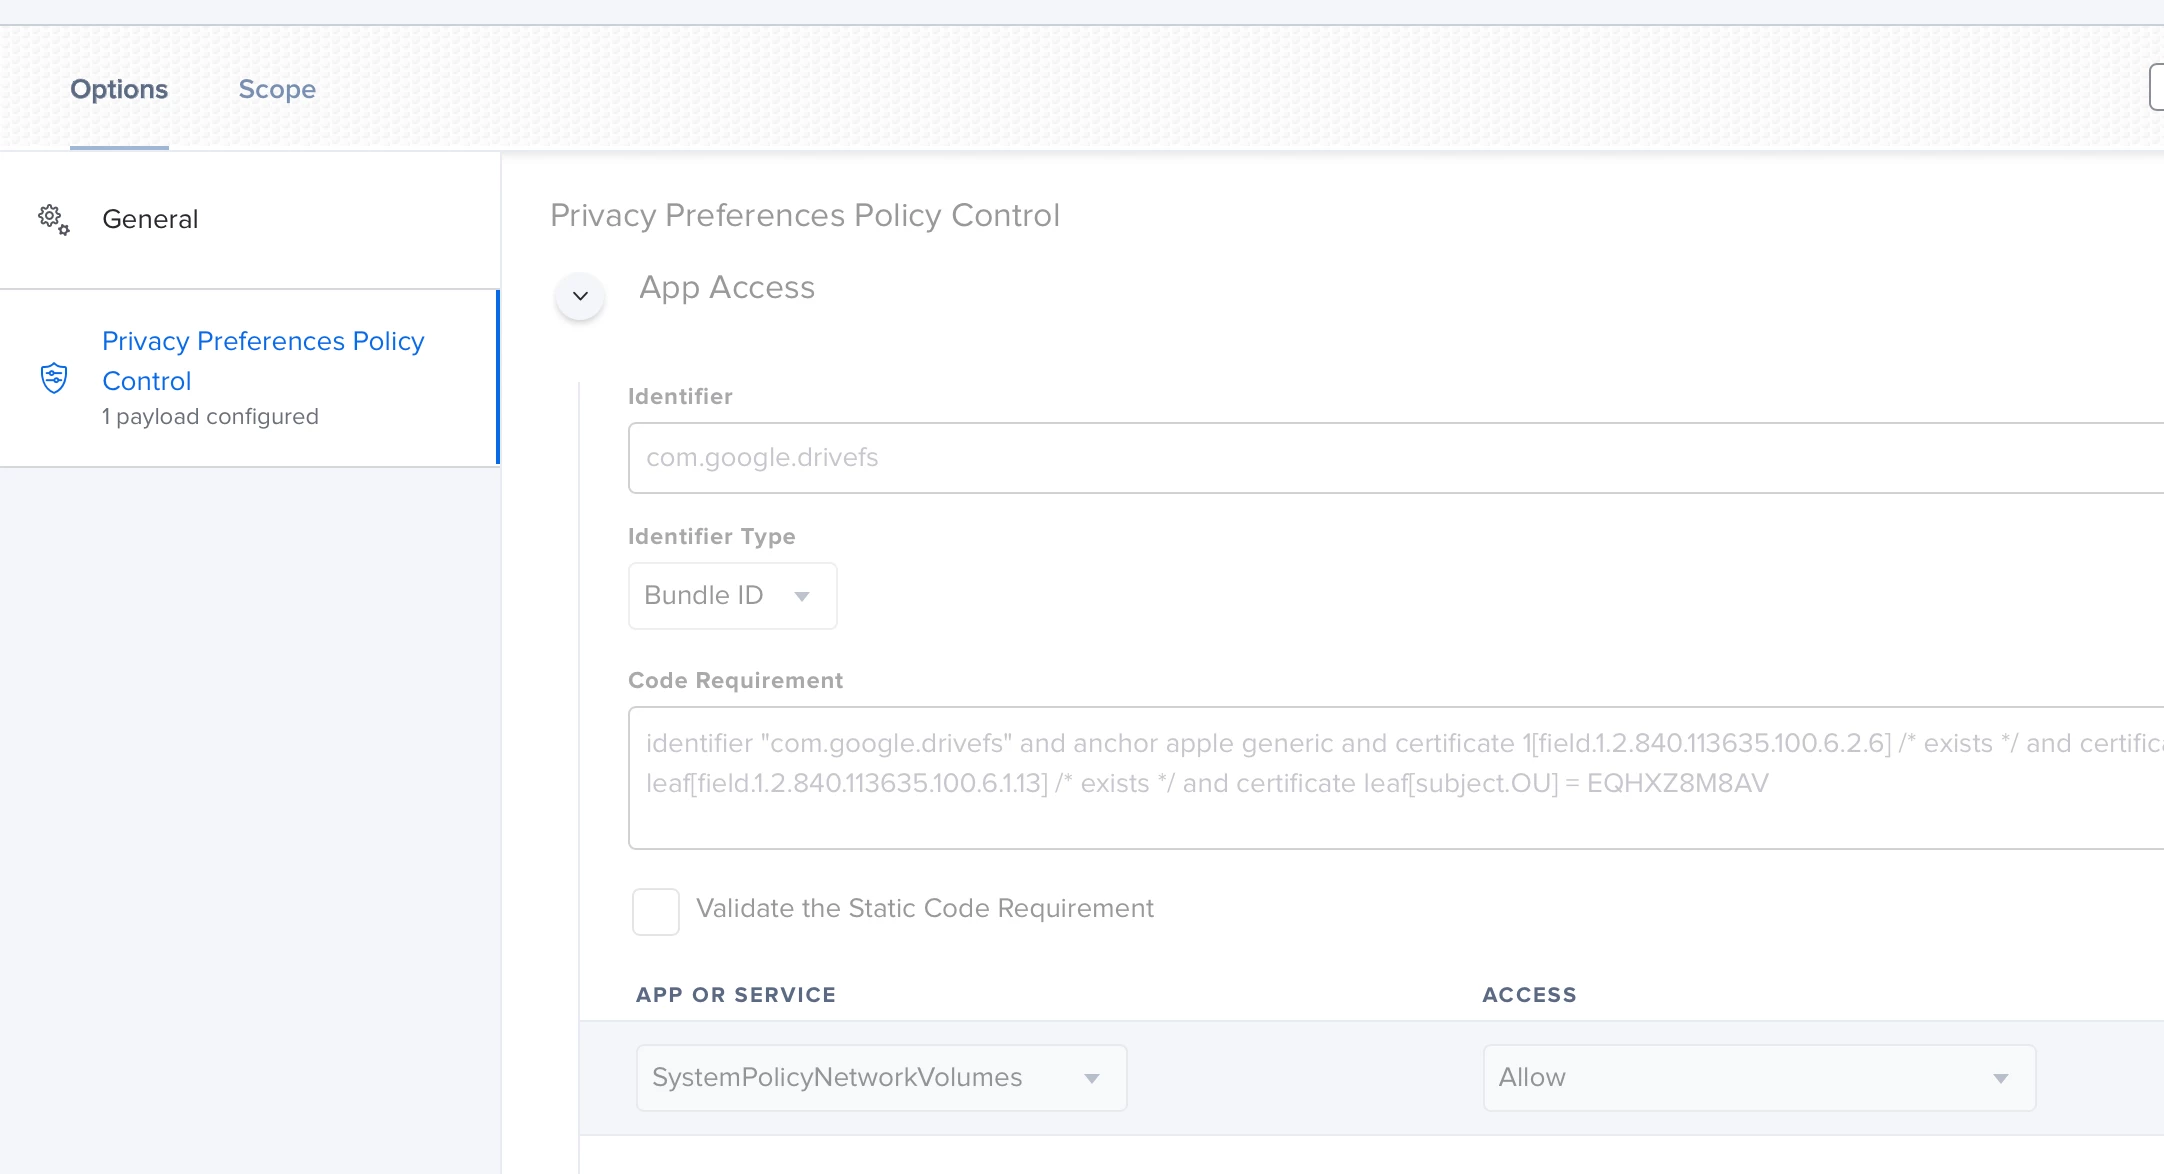Viewport: 2164px width, 1174px height.
Task: Tick the Validate the Static Code Requirement checkbox
Action: coord(656,911)
